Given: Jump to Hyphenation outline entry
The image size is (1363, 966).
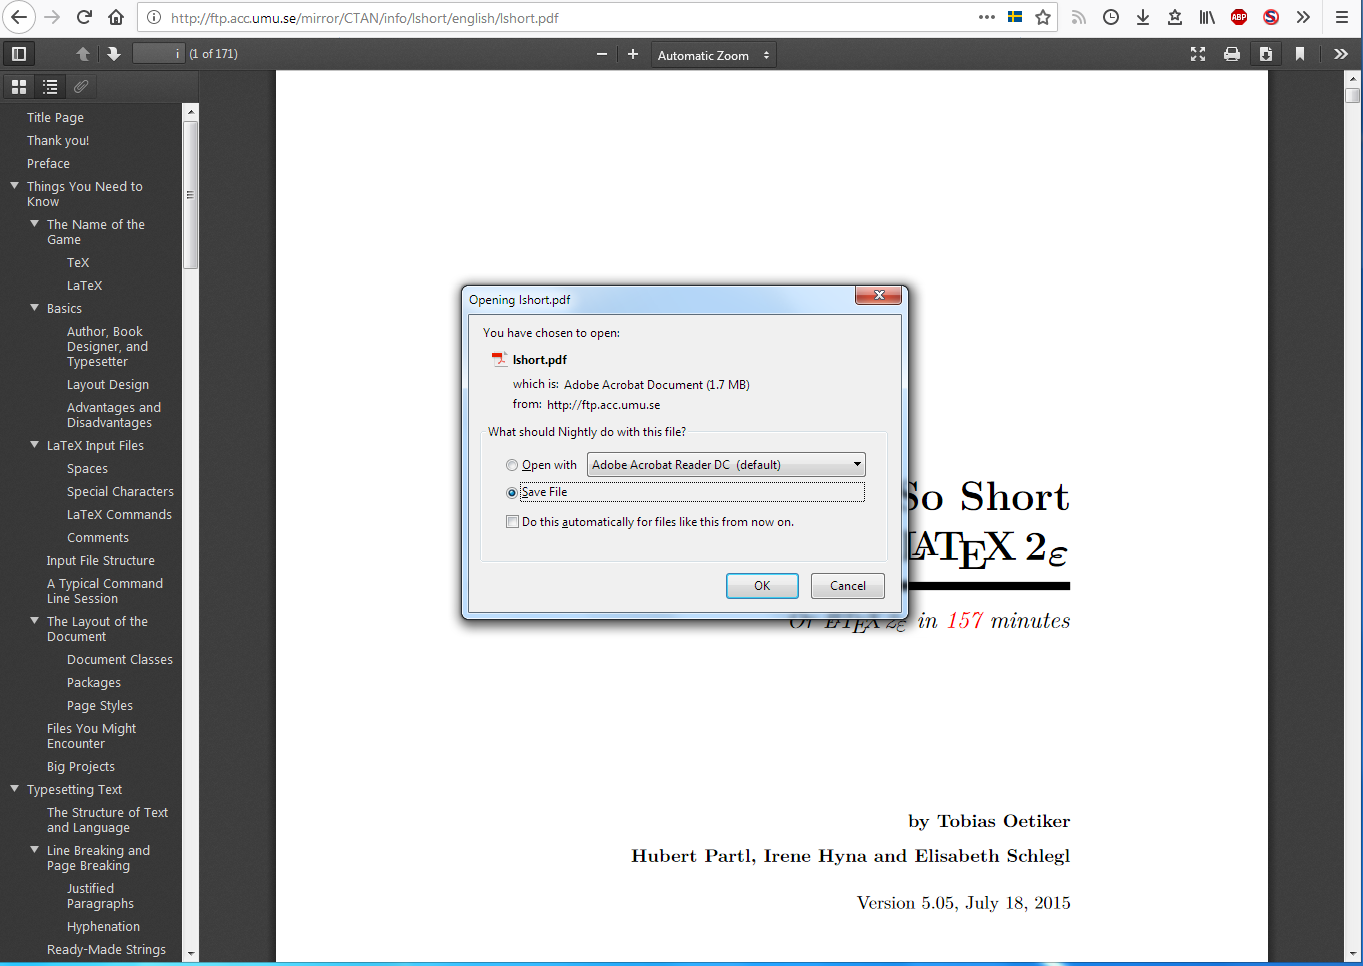Looking at the screenshot, I should point(103,927).
